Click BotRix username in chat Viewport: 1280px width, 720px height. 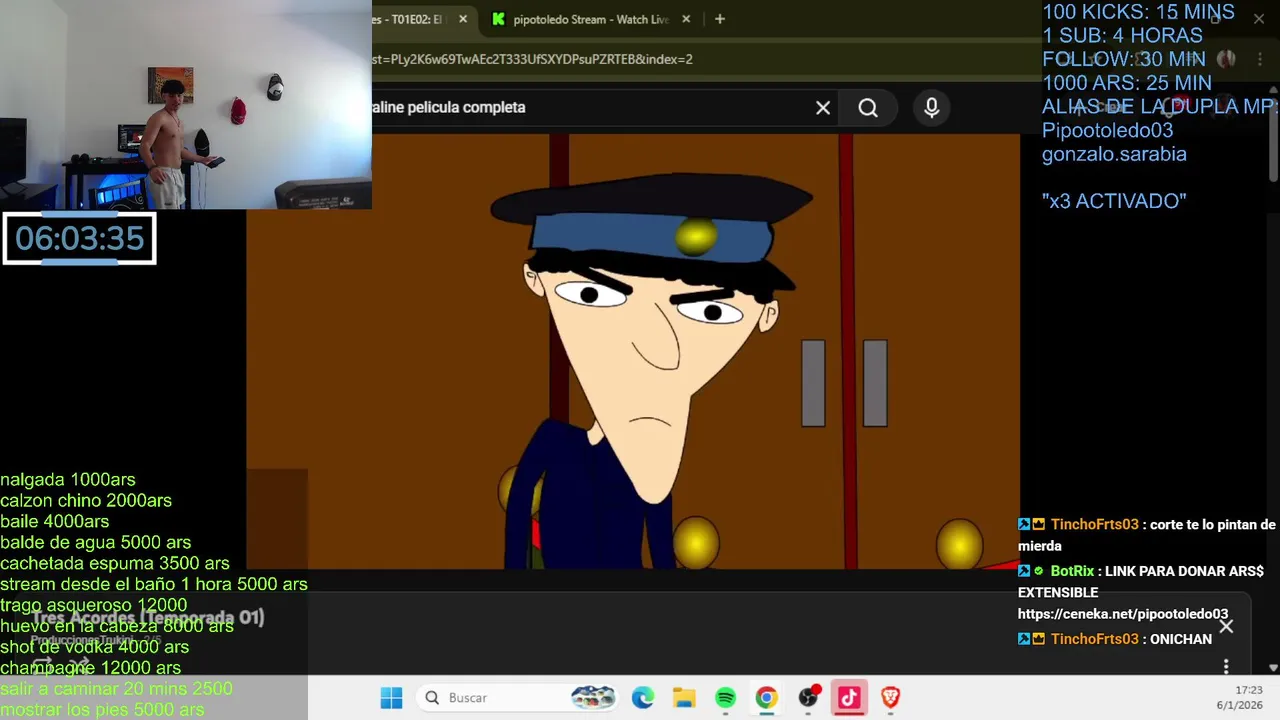tap(1072, 571)
